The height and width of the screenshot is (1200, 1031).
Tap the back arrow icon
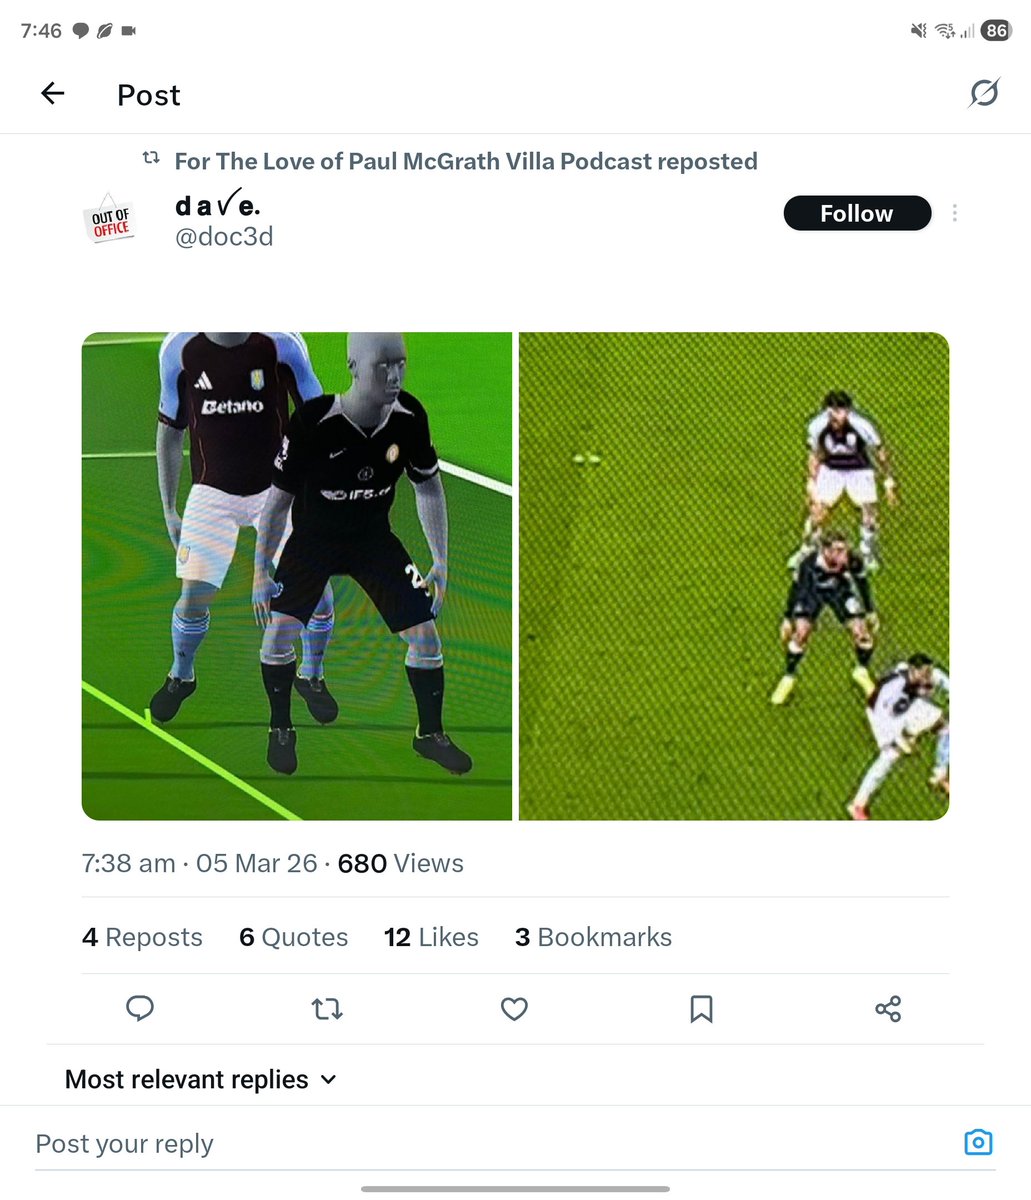[52, 94]
